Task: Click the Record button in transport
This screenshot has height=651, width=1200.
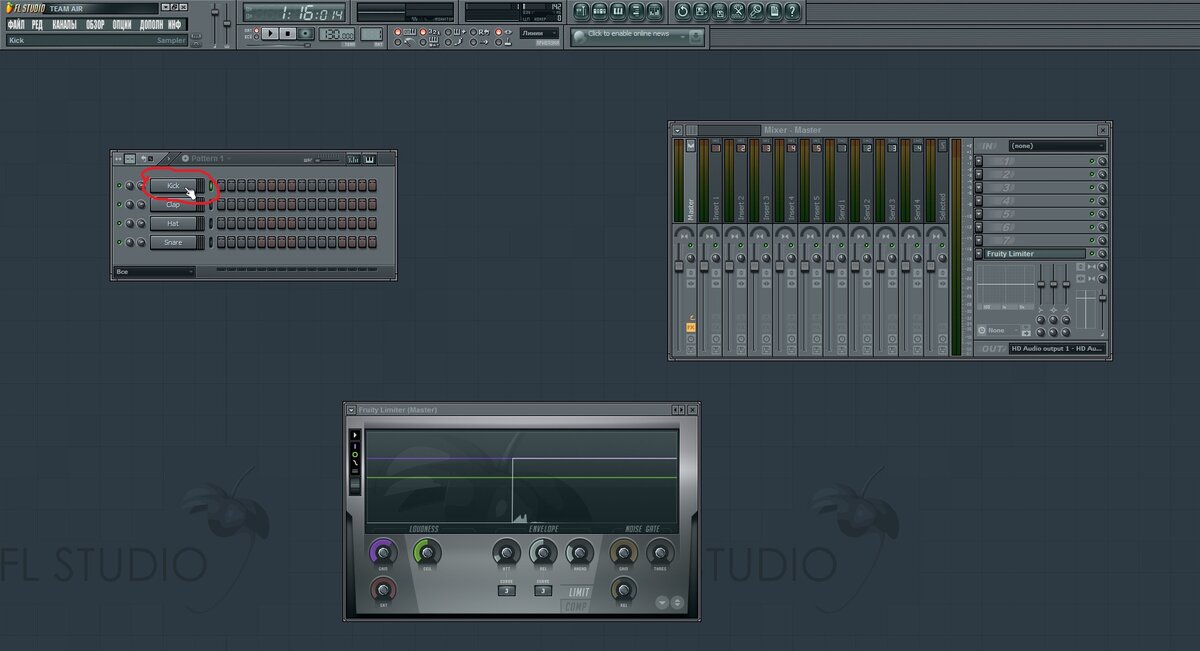Action: [306, 33]
